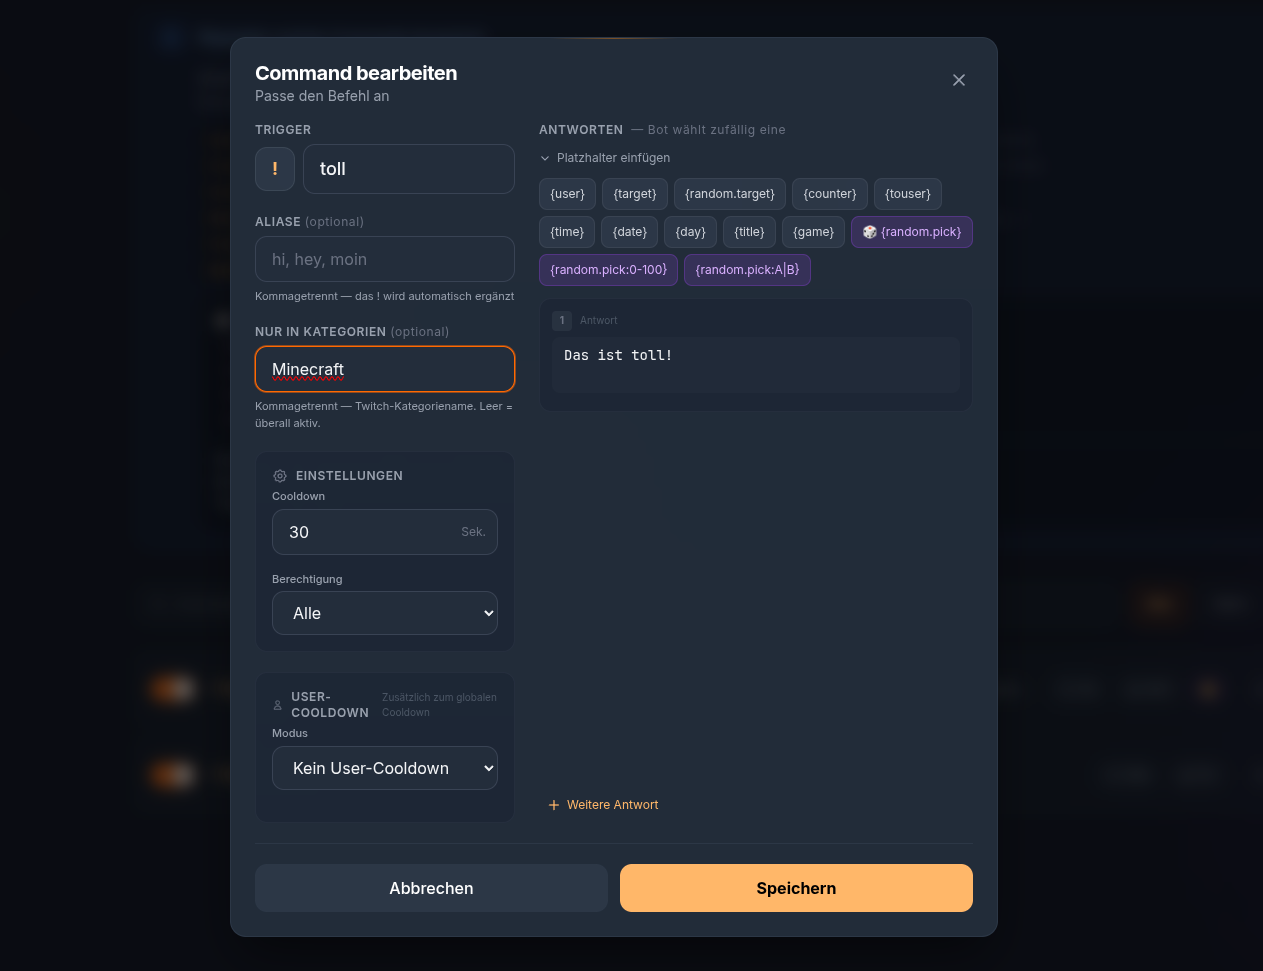
Task: Click the trigger field containing toll
Action: point(409,169)
